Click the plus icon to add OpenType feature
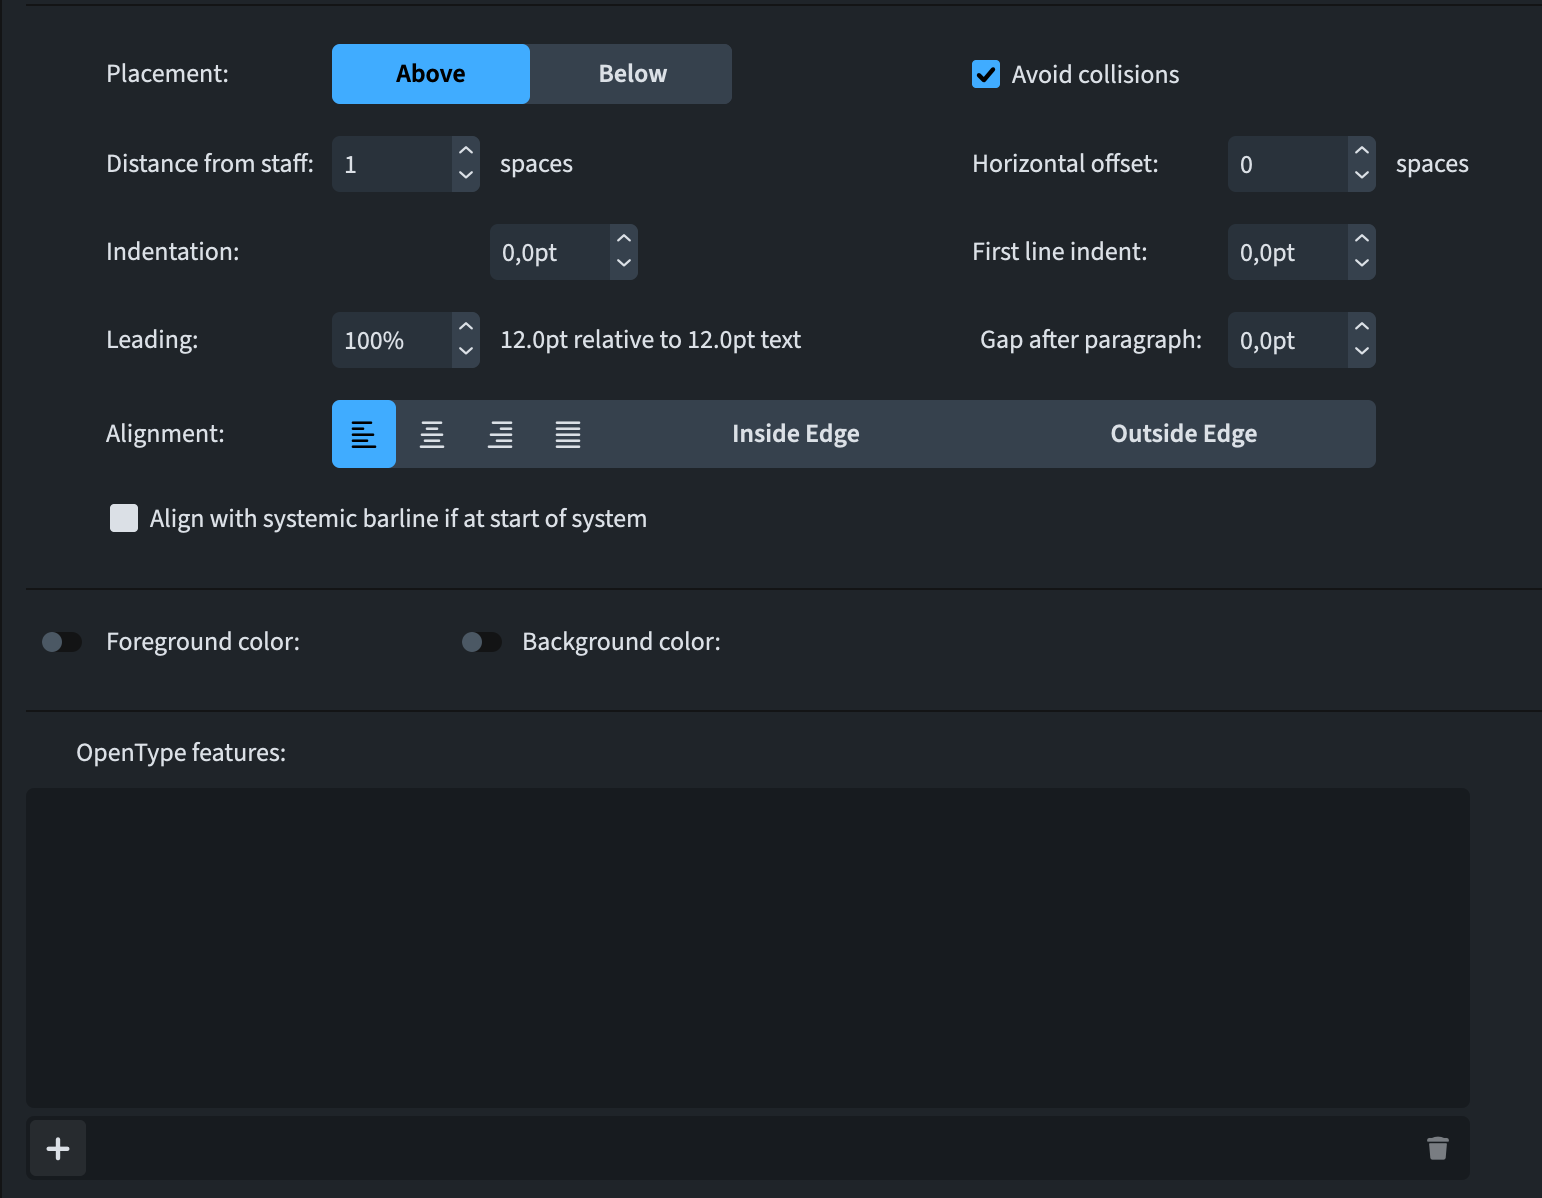 (x=58, y=1148)
